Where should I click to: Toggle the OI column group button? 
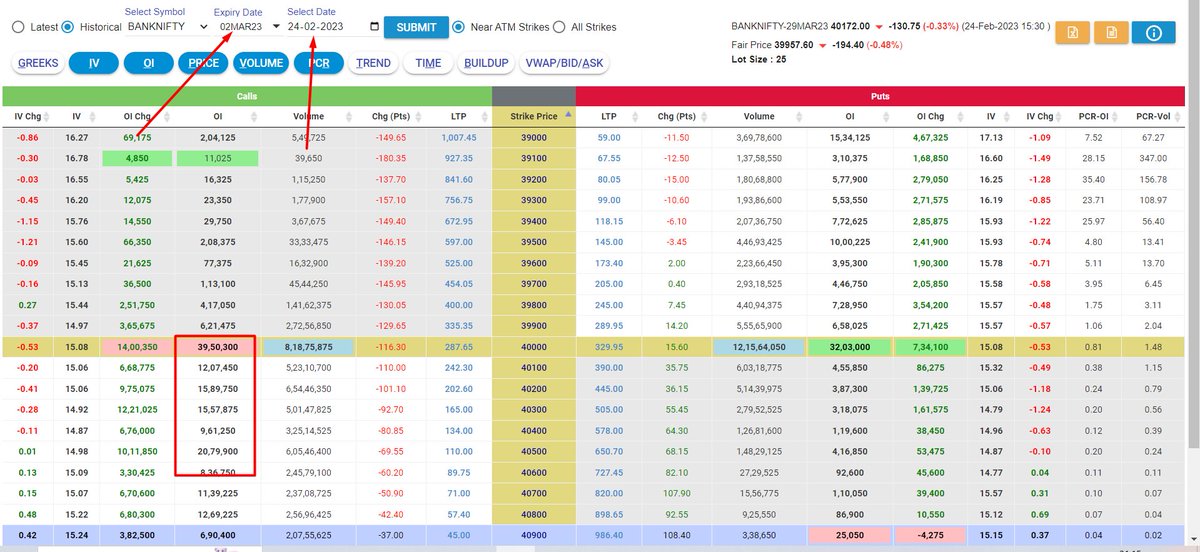(148, 63)
